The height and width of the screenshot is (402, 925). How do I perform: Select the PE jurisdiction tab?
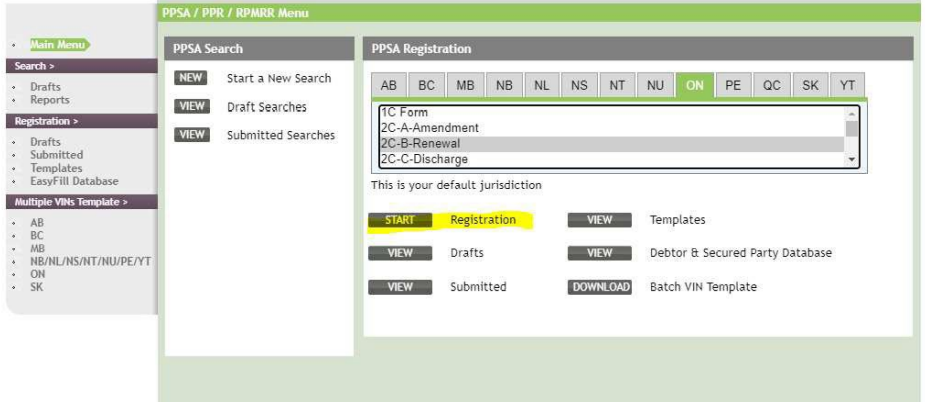[733, 86]
